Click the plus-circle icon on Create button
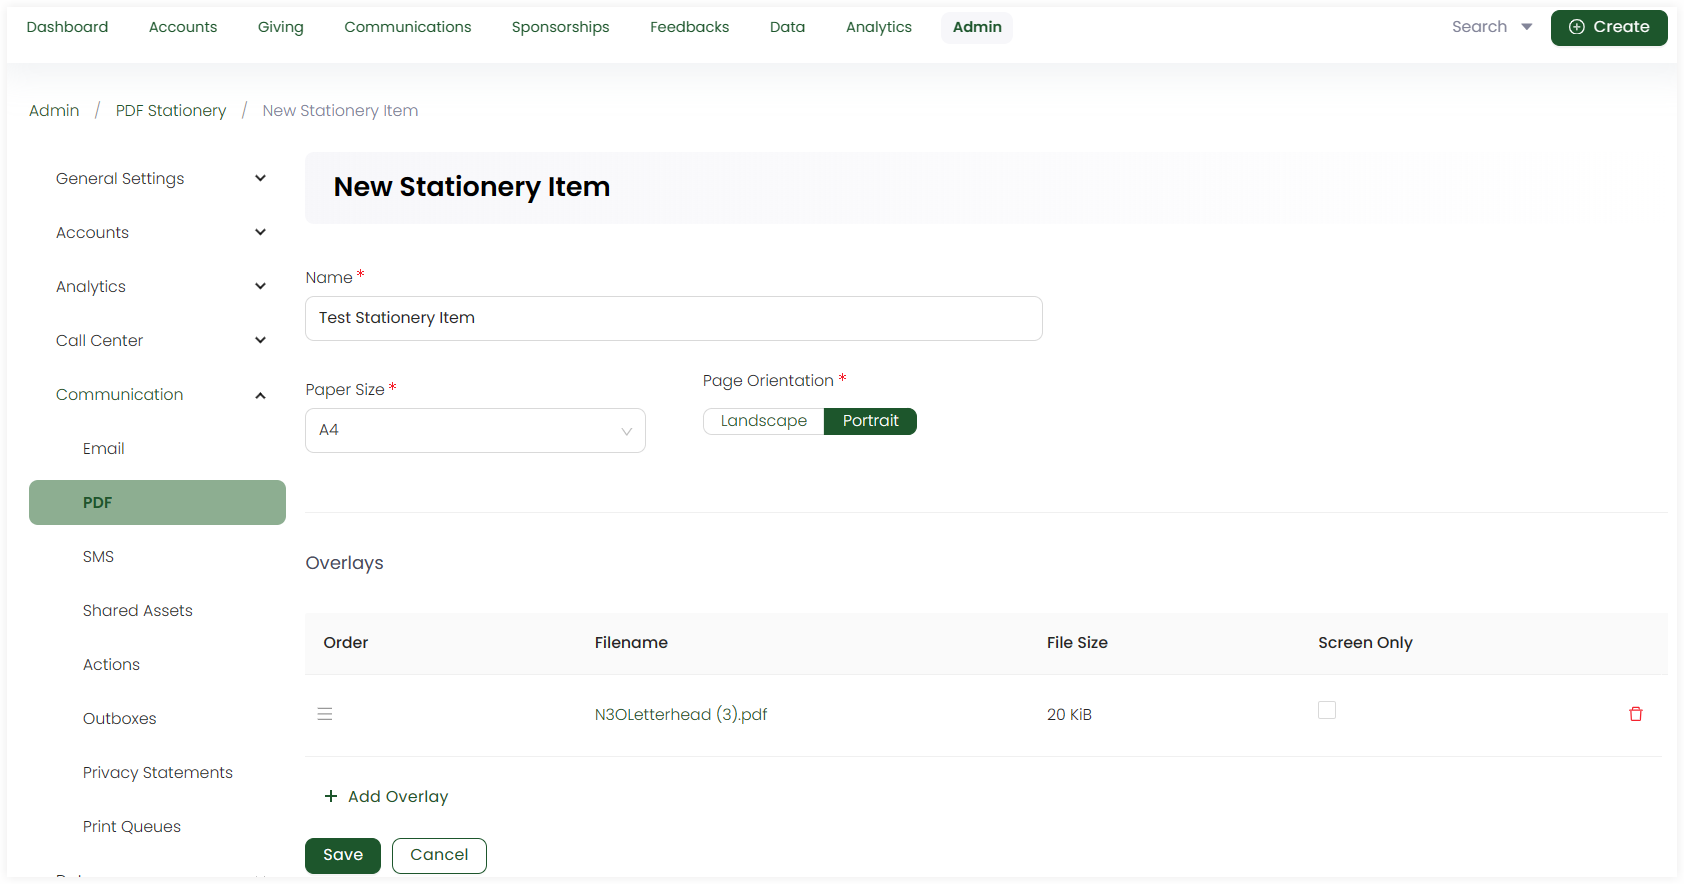 (1577, 27)
